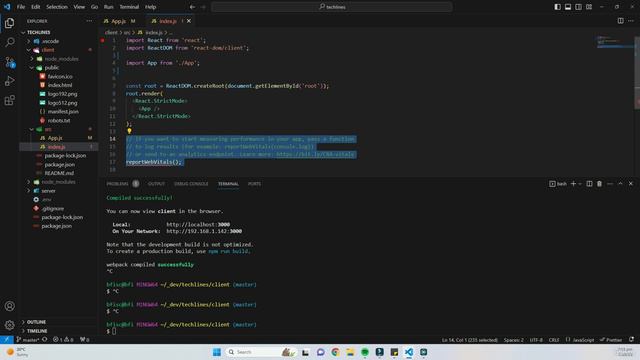Image resolution: width=640 pixels, height=360 pixels.
Task: Open the terminal launch profile dropdown arrow
Action: coord(580,184)
